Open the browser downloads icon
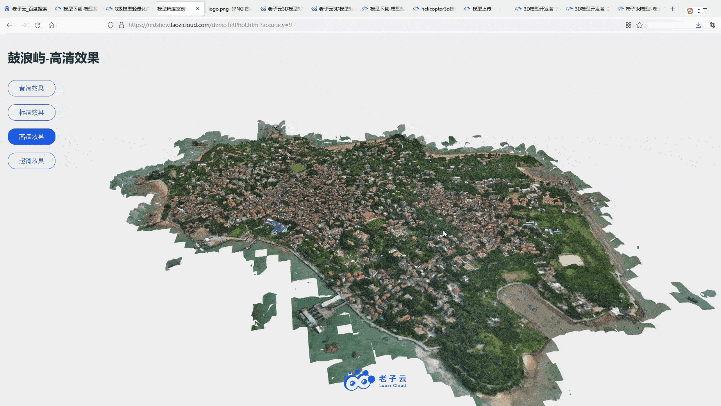 tap(698, 25)
